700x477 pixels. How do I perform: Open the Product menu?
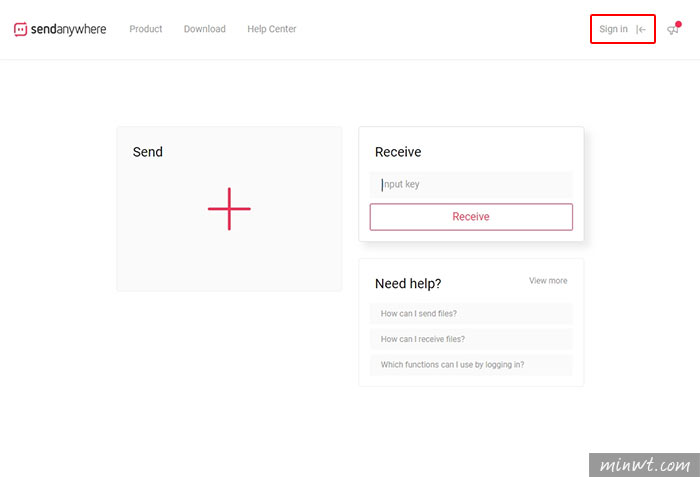click(x=146, y=29)
